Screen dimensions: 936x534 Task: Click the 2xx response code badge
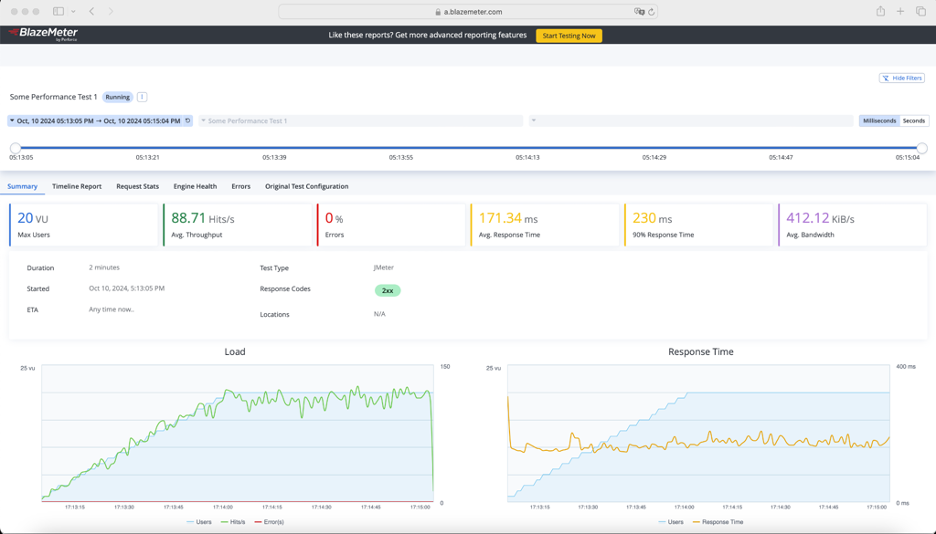pyautogui.click(x=387, y=291)
